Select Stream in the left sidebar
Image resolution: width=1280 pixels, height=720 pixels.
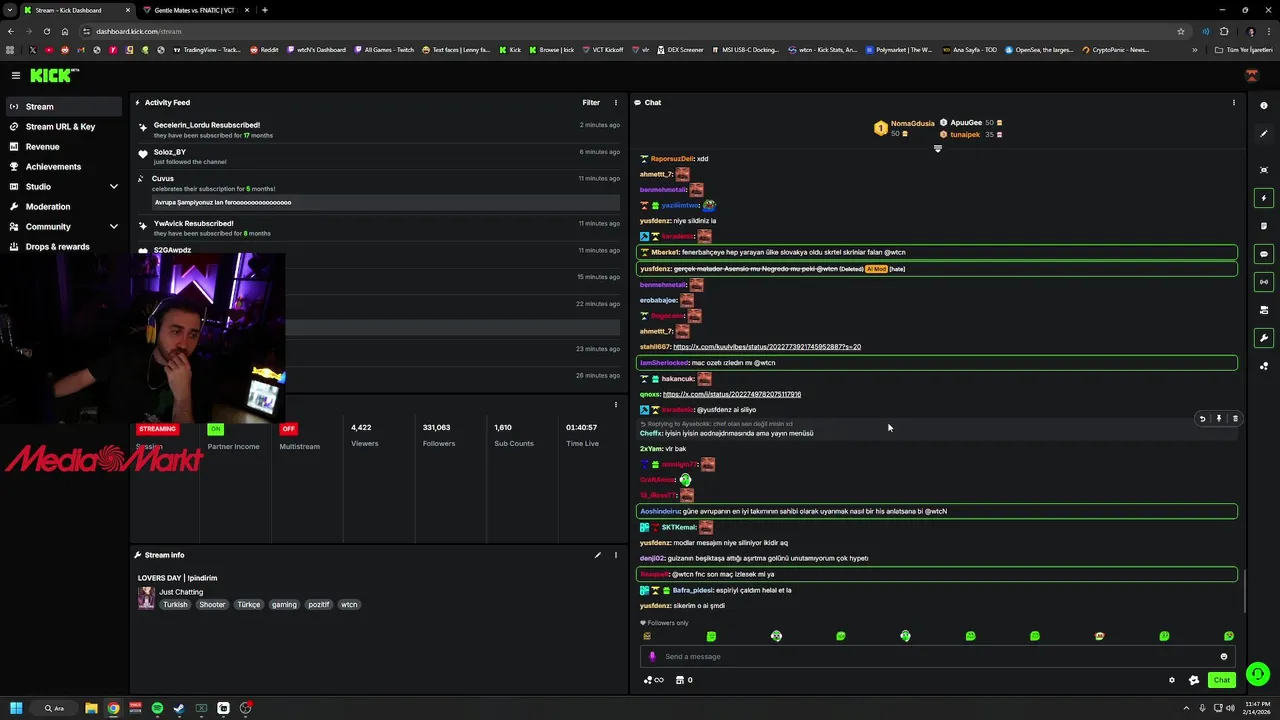(x=64, y=106)
